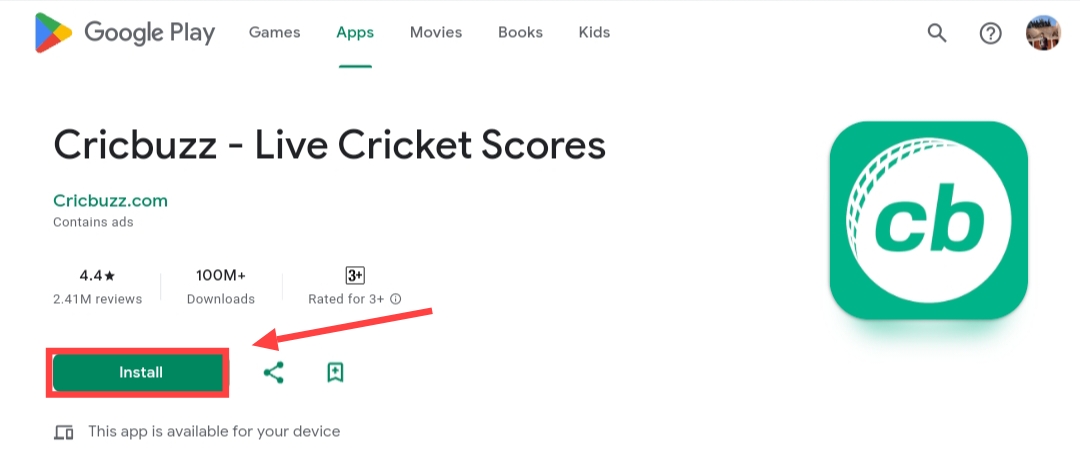View the 2.41M reviews rating

(x=97, y=299)
